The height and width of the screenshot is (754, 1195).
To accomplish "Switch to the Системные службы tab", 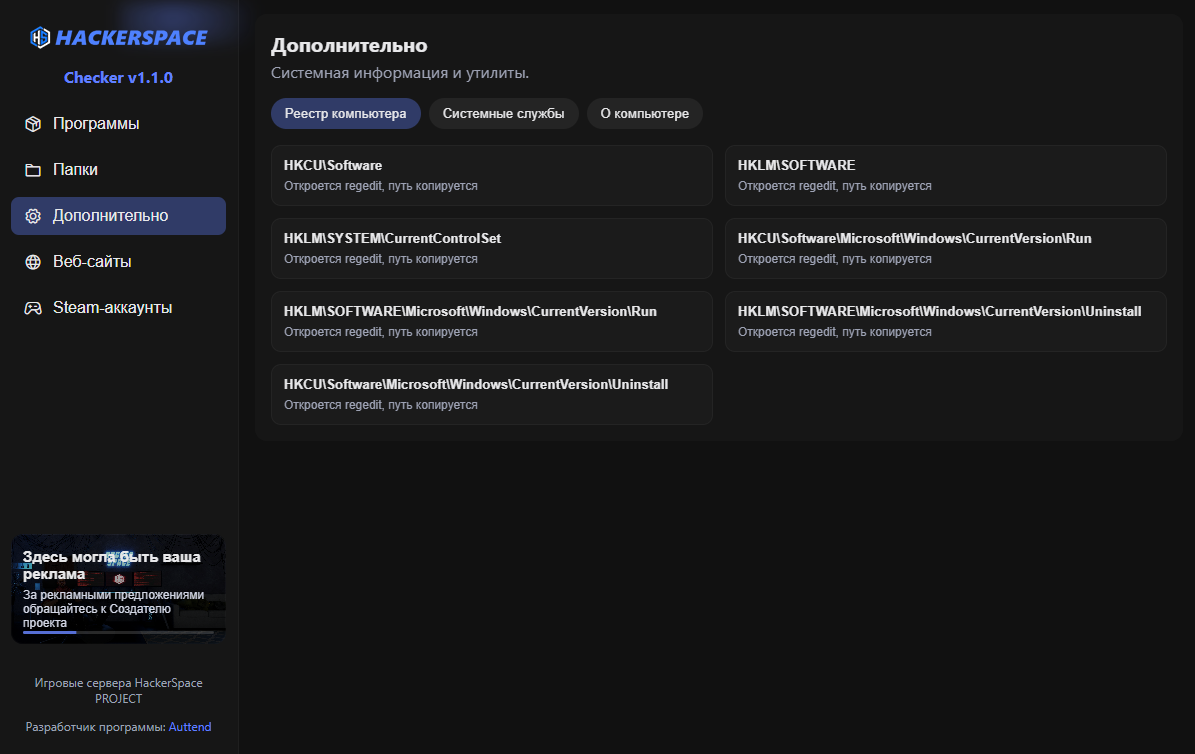I will pos(503,114).
